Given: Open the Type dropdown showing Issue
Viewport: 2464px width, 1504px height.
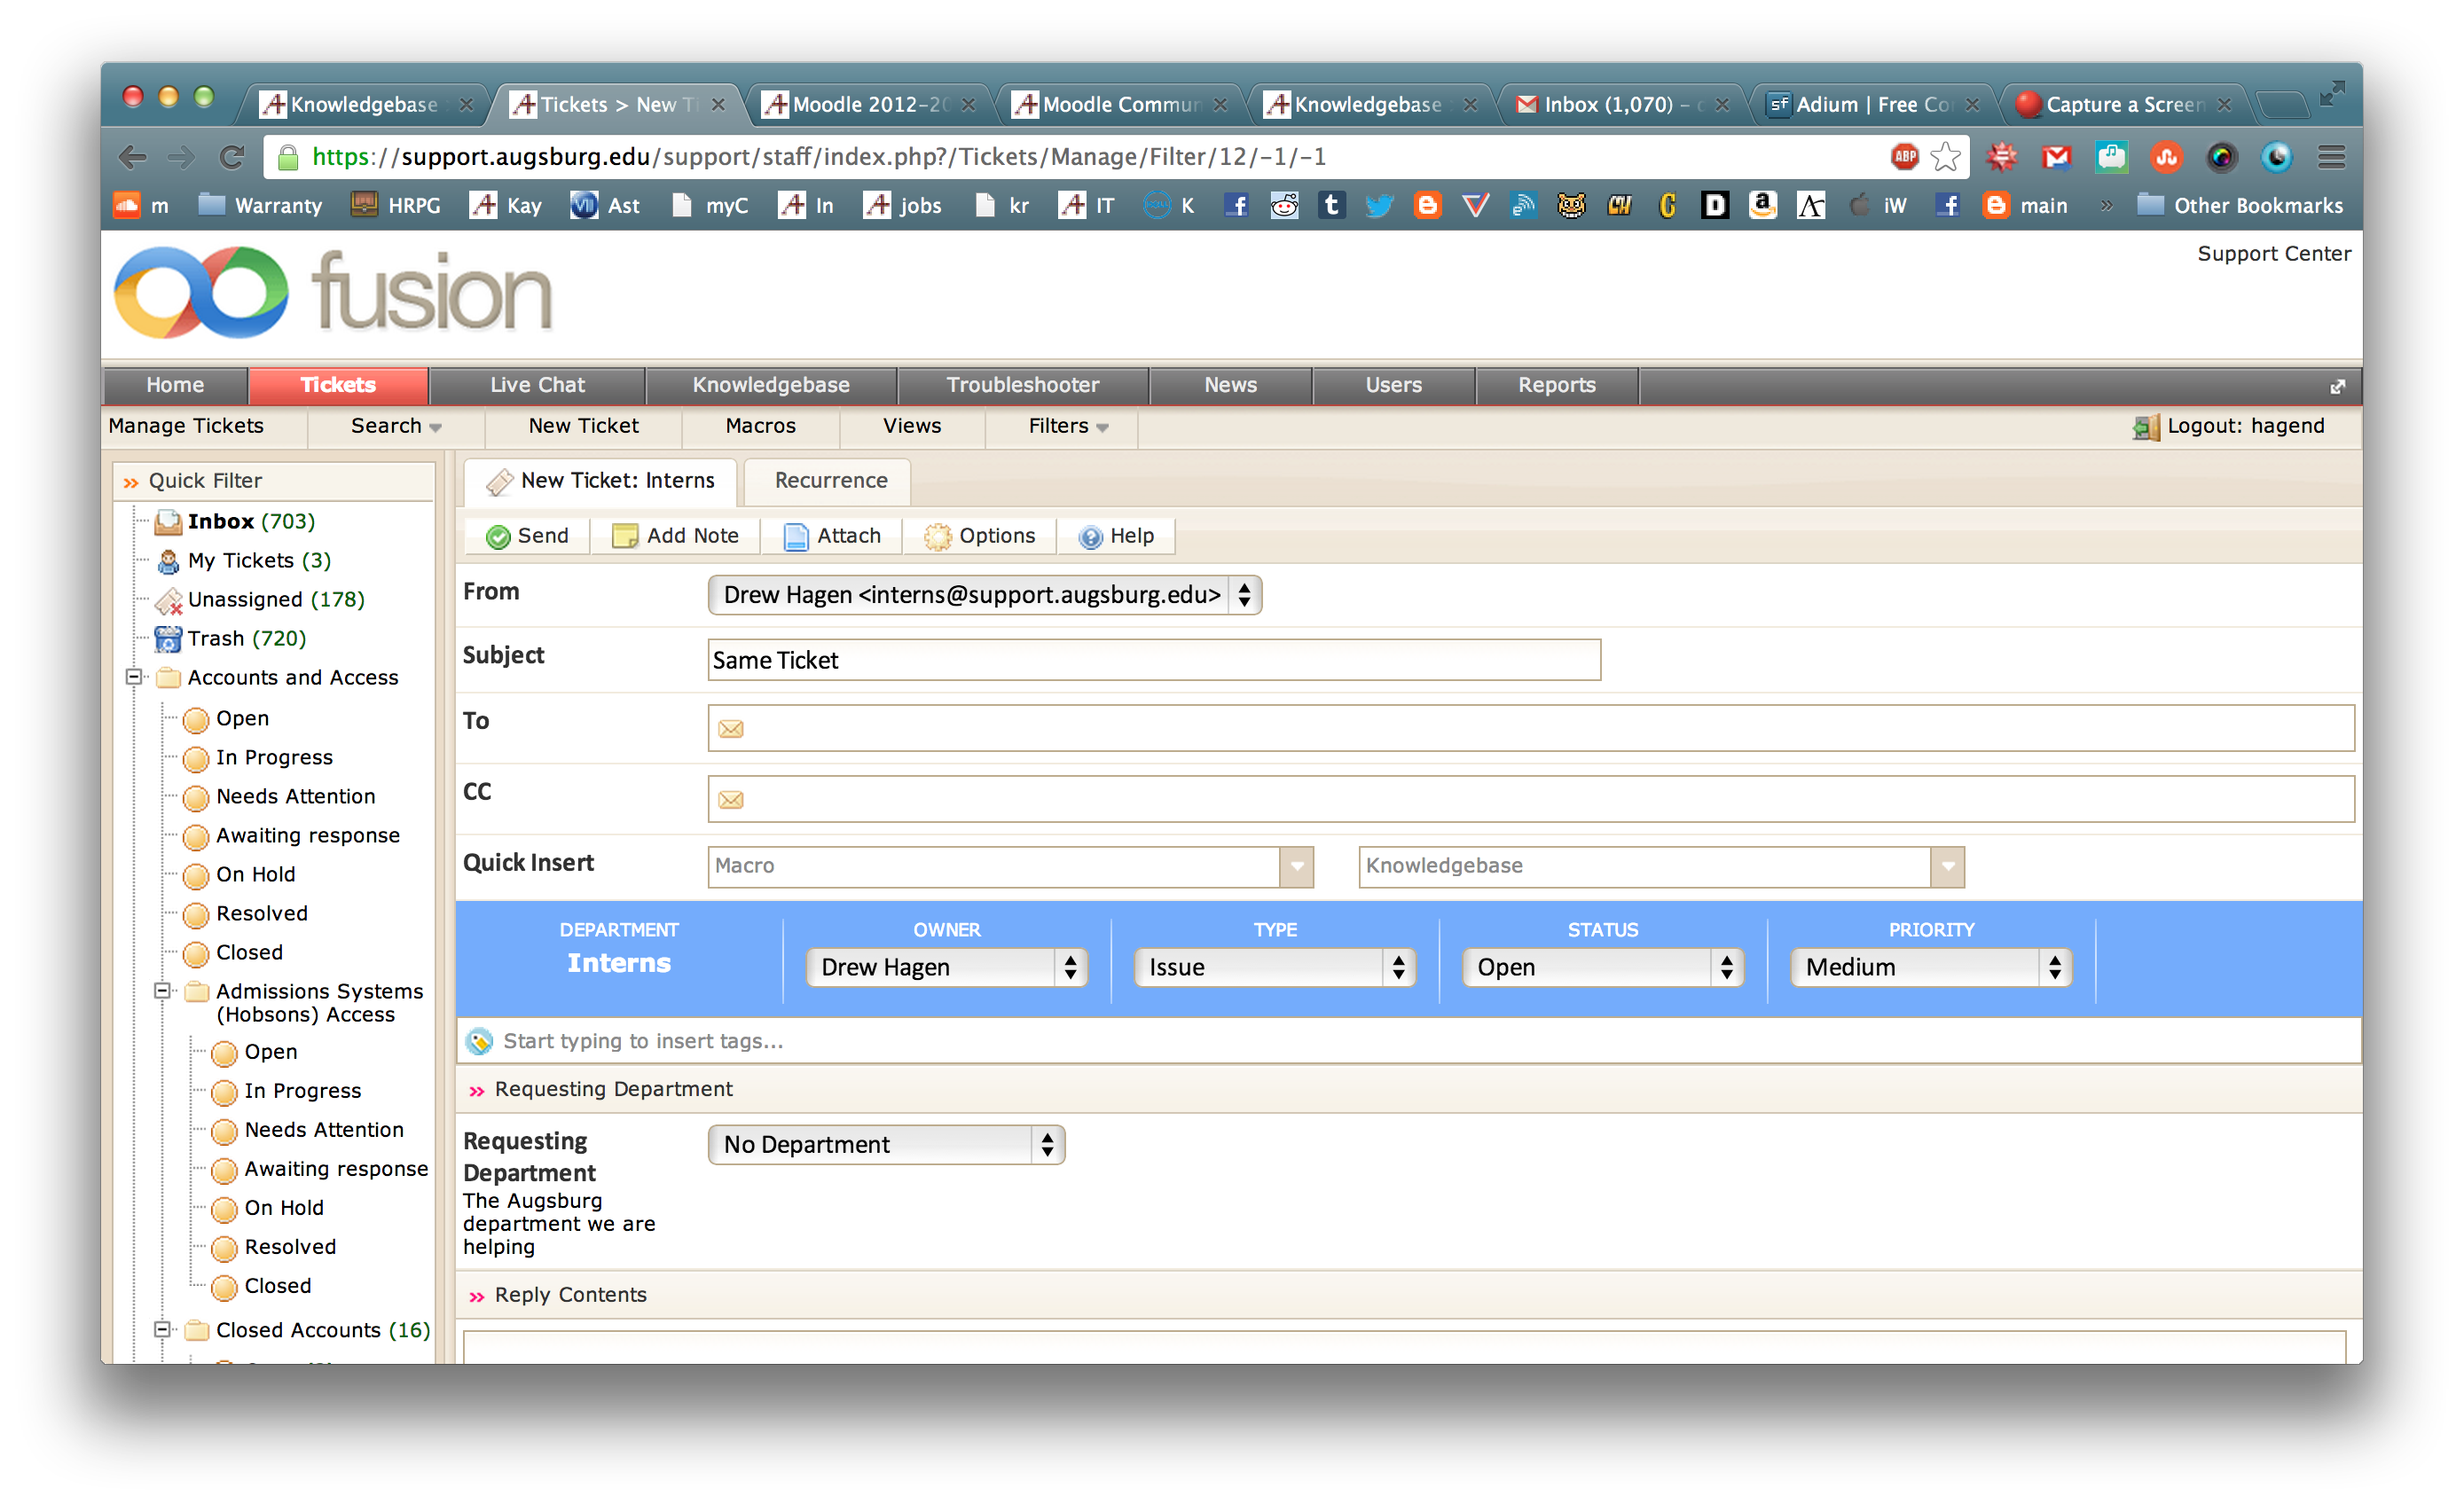Looking at the screenshot, I should pyautogui.click(x=1274, y=967).
